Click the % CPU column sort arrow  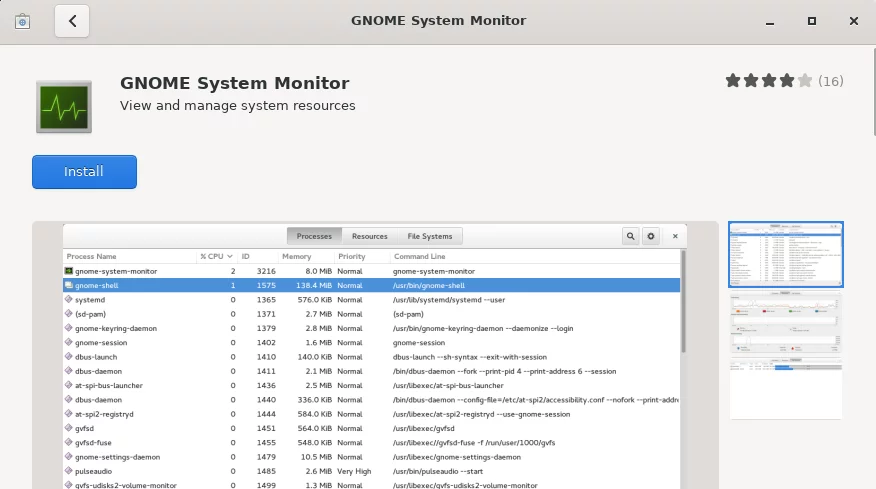click(x=230, y=257)
